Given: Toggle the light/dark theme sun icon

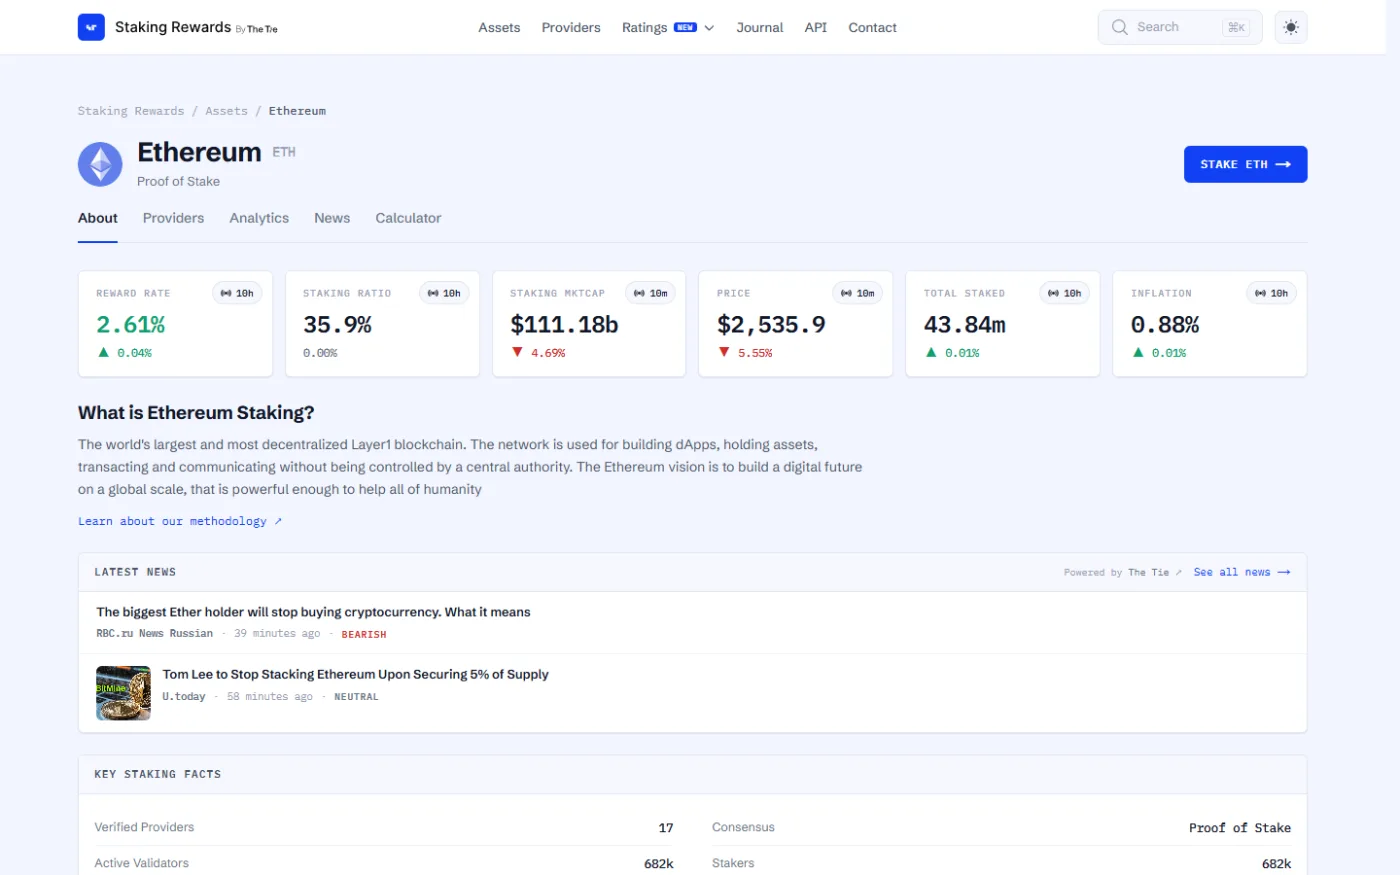Looking at the screenshot, I should point(1291,27).
